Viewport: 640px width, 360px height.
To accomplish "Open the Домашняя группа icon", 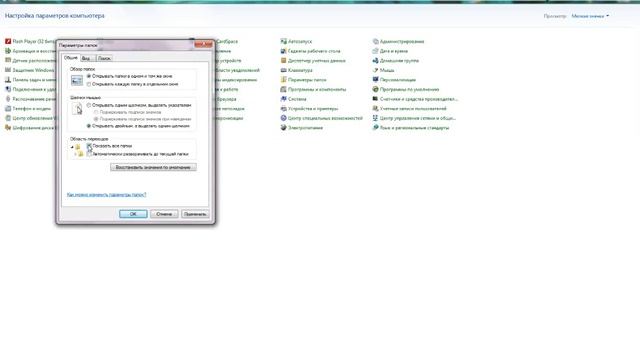I will (375, 60).
